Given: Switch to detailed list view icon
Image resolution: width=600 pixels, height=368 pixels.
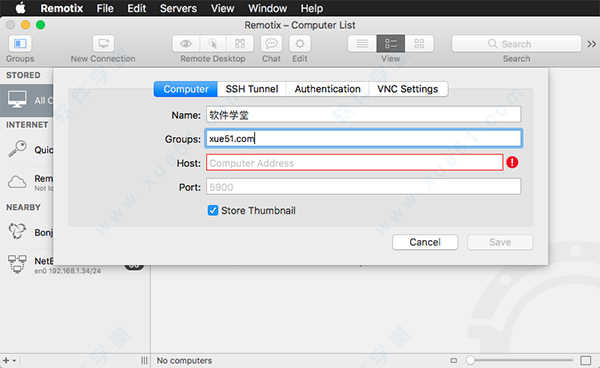Looking at the screenshot, I should [391, 44].
